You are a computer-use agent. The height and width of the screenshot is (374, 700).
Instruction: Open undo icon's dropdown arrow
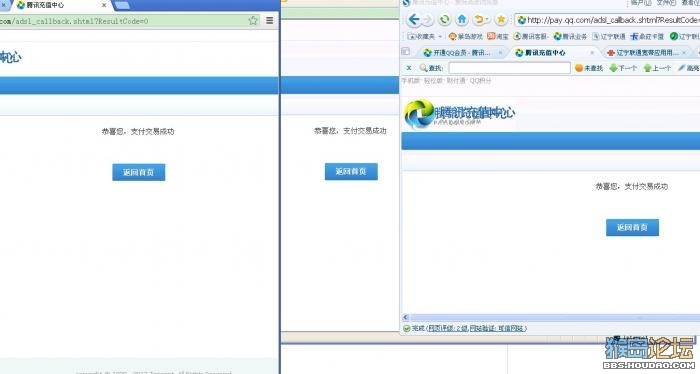click(x=488, y=20)
